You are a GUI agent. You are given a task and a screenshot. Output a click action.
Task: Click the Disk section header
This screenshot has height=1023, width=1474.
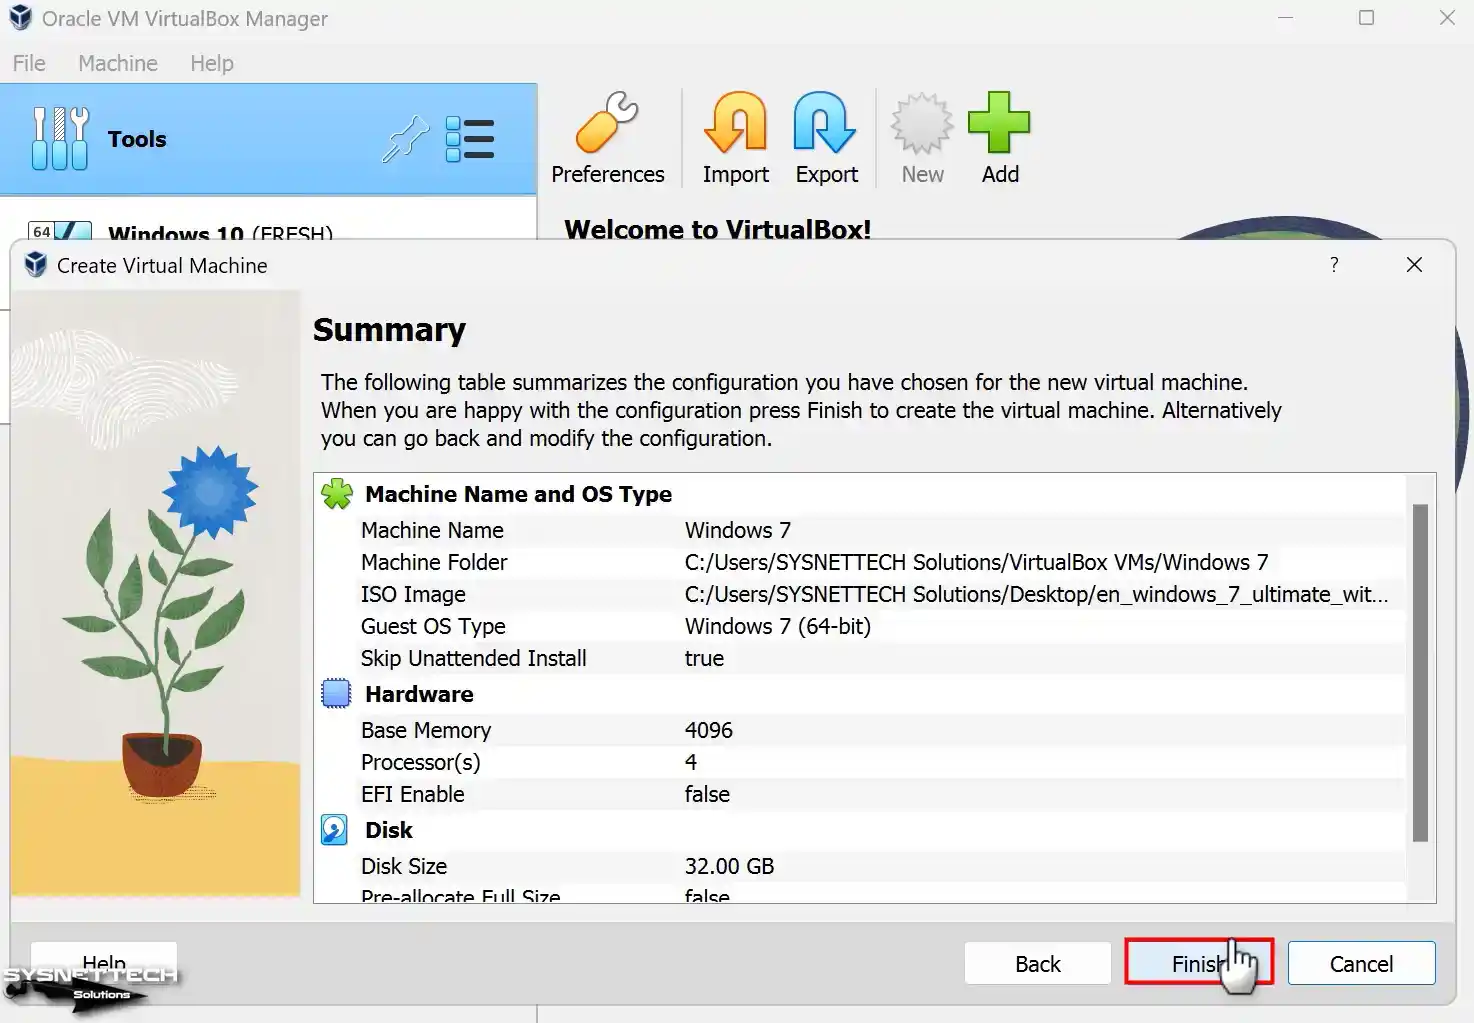pos(388,830)
